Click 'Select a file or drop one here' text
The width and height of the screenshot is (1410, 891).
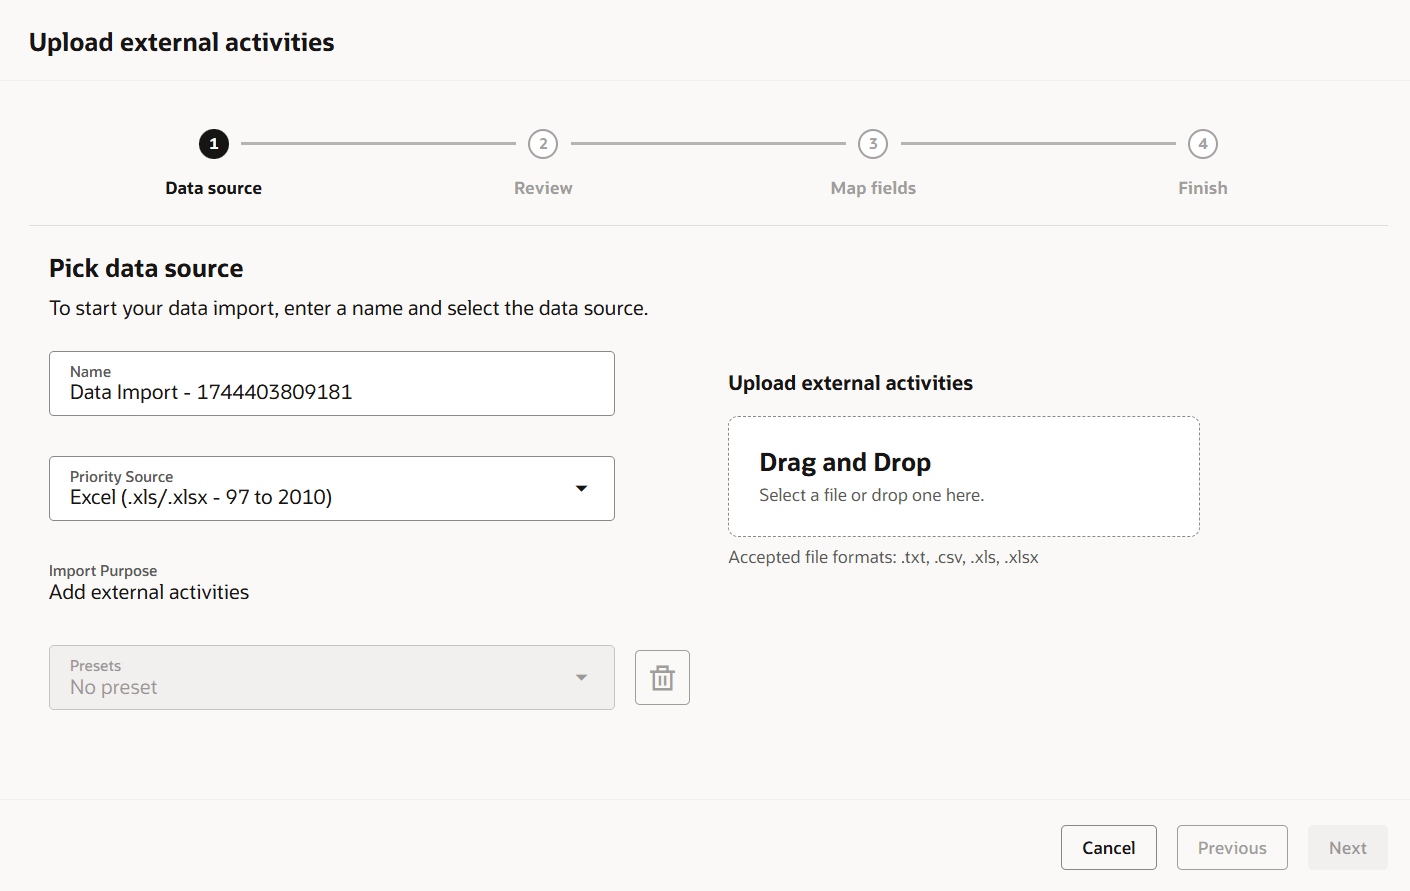pyautogui.click(x=871, y=495)
